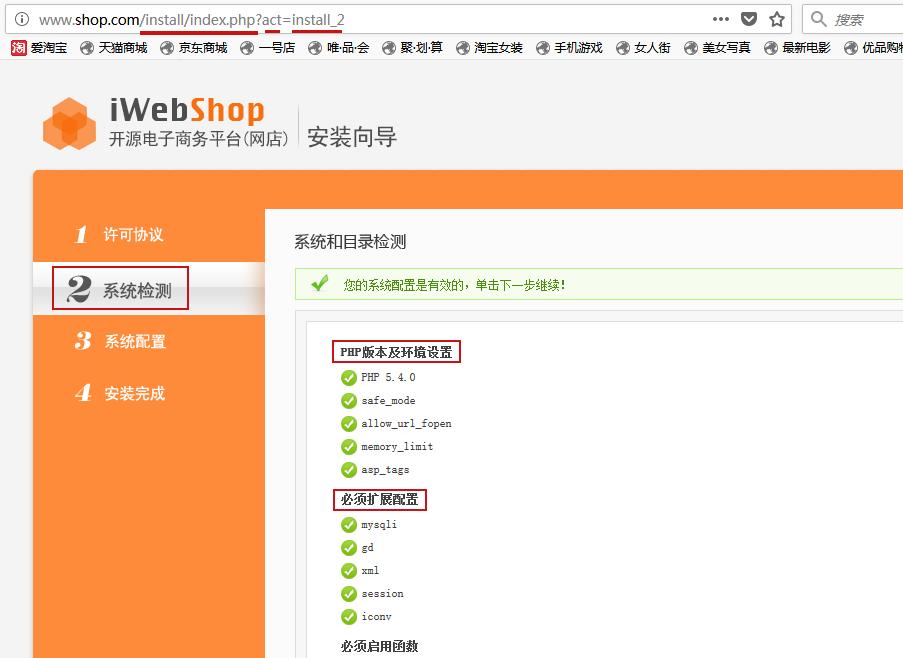
Task: Click the 安装向导 heading
Action: 351,137
